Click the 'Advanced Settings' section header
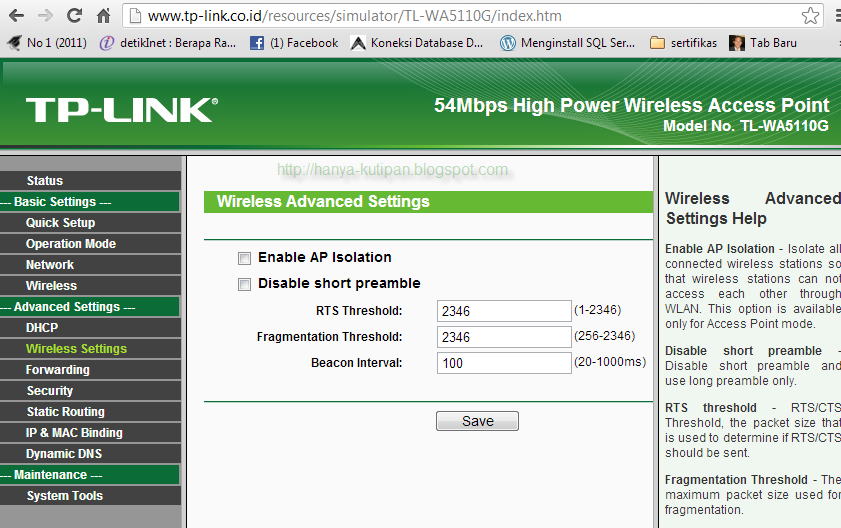The height and width of the screenshot is (528, 841). (90, 306)
